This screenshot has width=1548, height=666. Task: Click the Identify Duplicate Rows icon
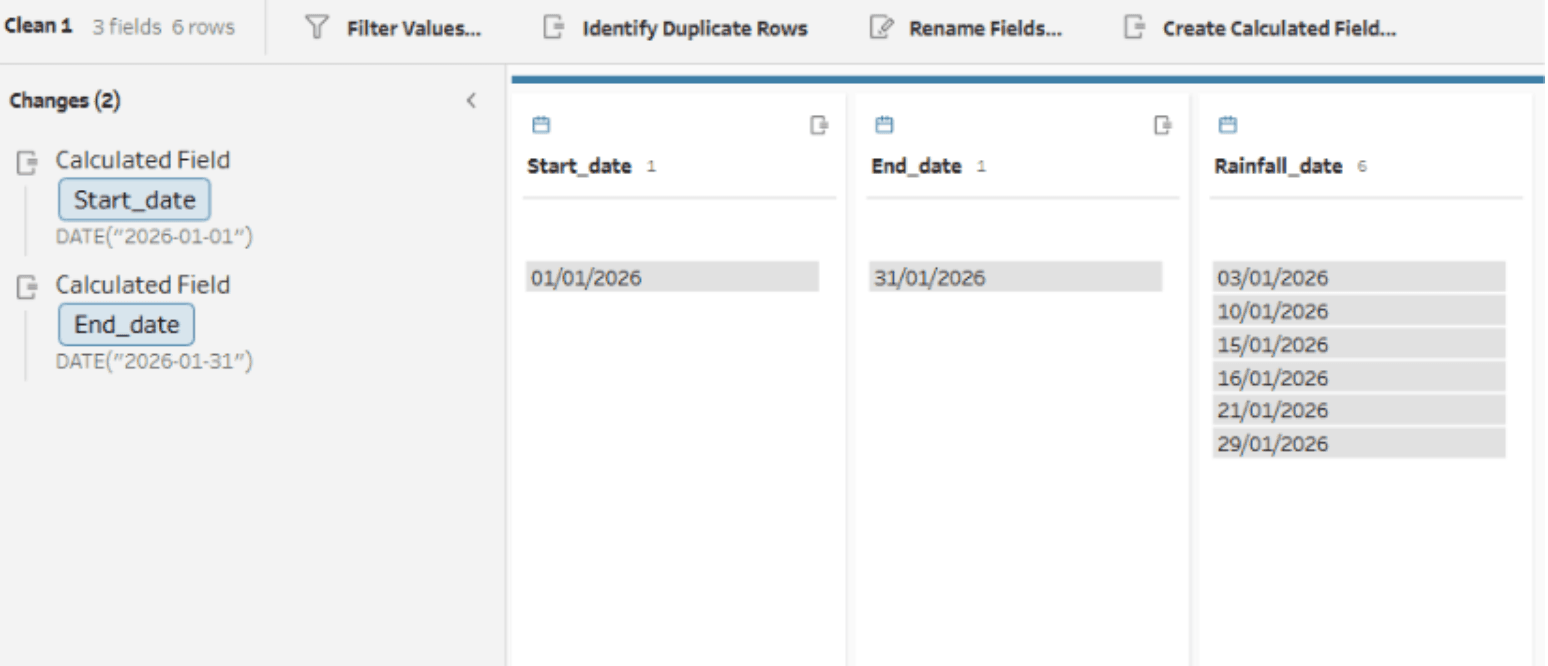coord(553,28)
